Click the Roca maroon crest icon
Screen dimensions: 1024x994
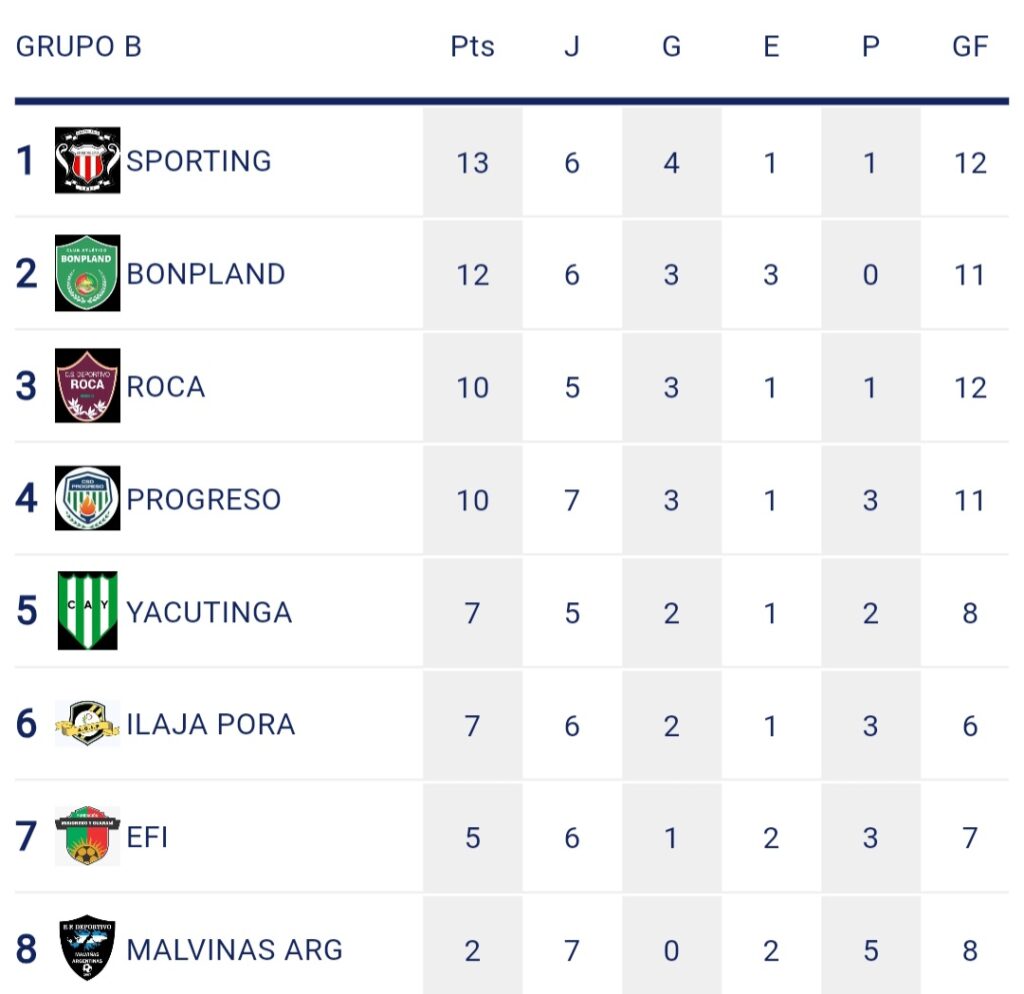click(x=88, y=386)
